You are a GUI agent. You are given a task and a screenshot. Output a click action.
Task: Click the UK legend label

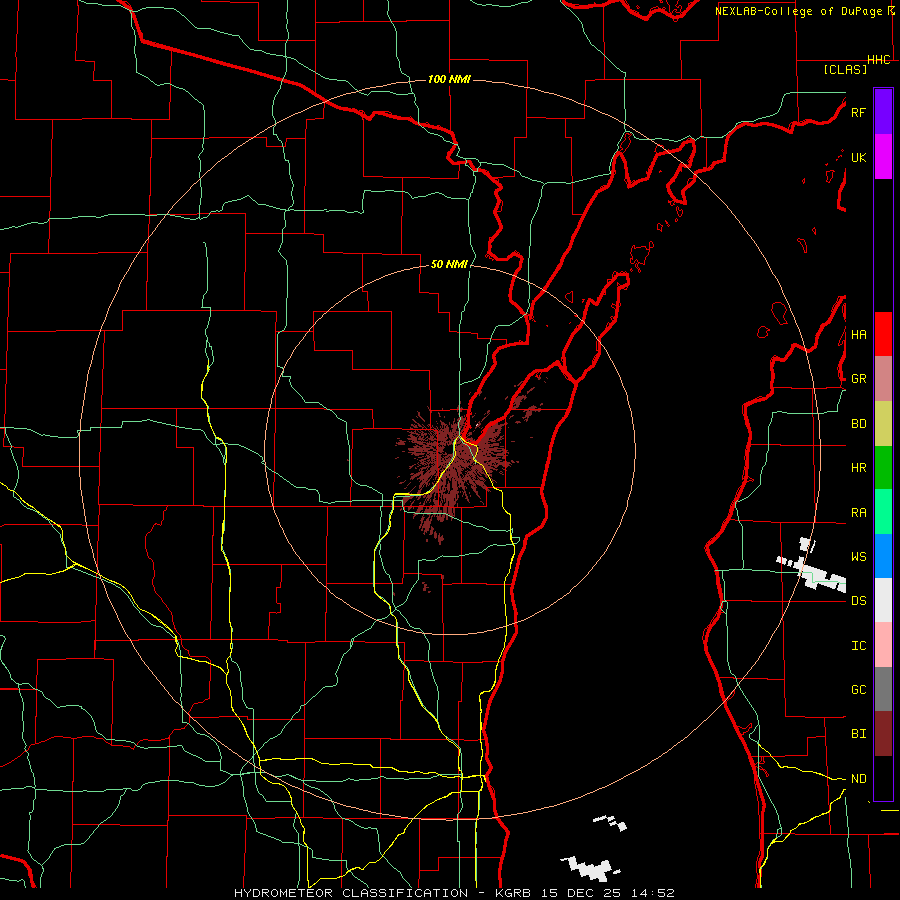(858, 157)
